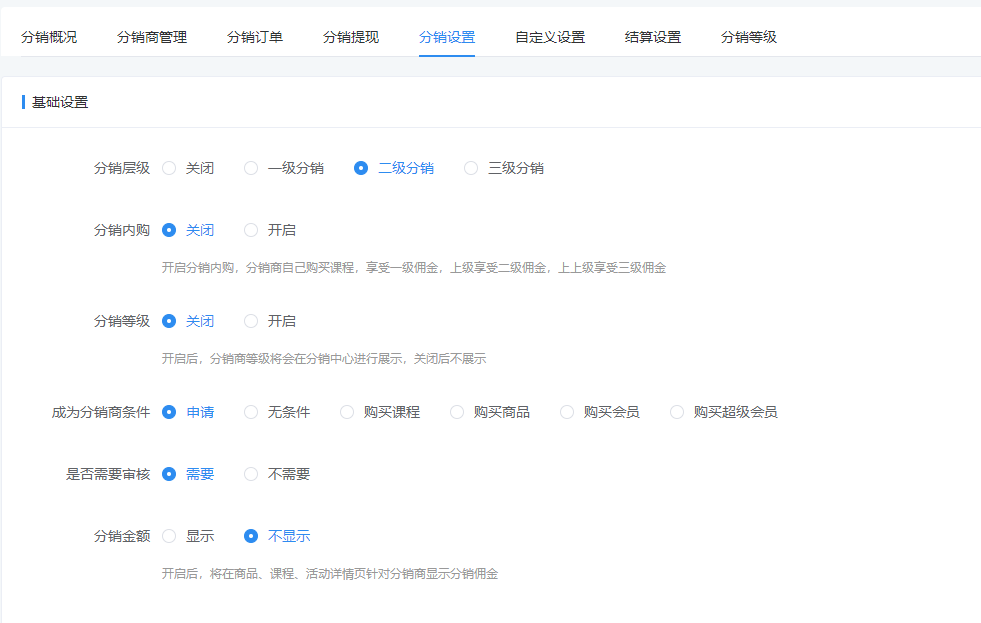981x623 pixels.
Task: Click the hint text about 分销中心进行展示
Action: 324,358
